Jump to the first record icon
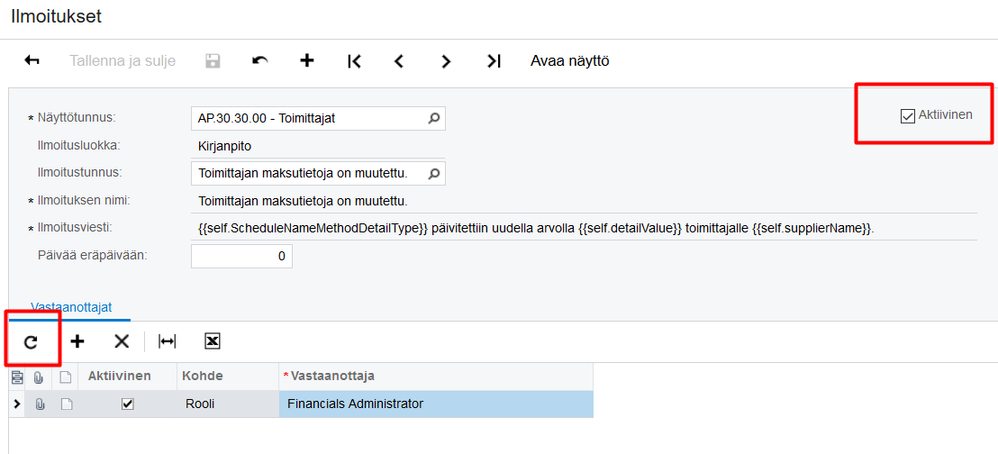 (x=355, y=61)
